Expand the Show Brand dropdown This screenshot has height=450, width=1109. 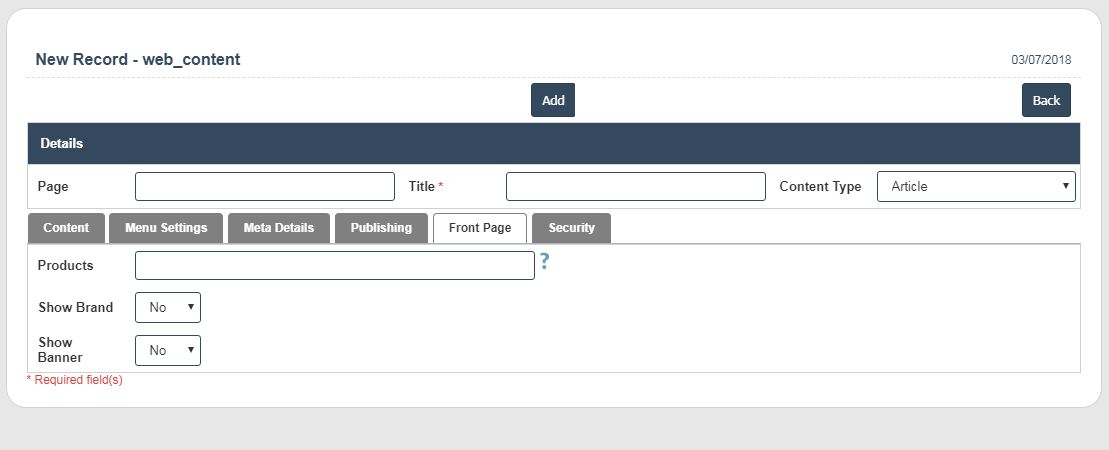tap(168, 307)
